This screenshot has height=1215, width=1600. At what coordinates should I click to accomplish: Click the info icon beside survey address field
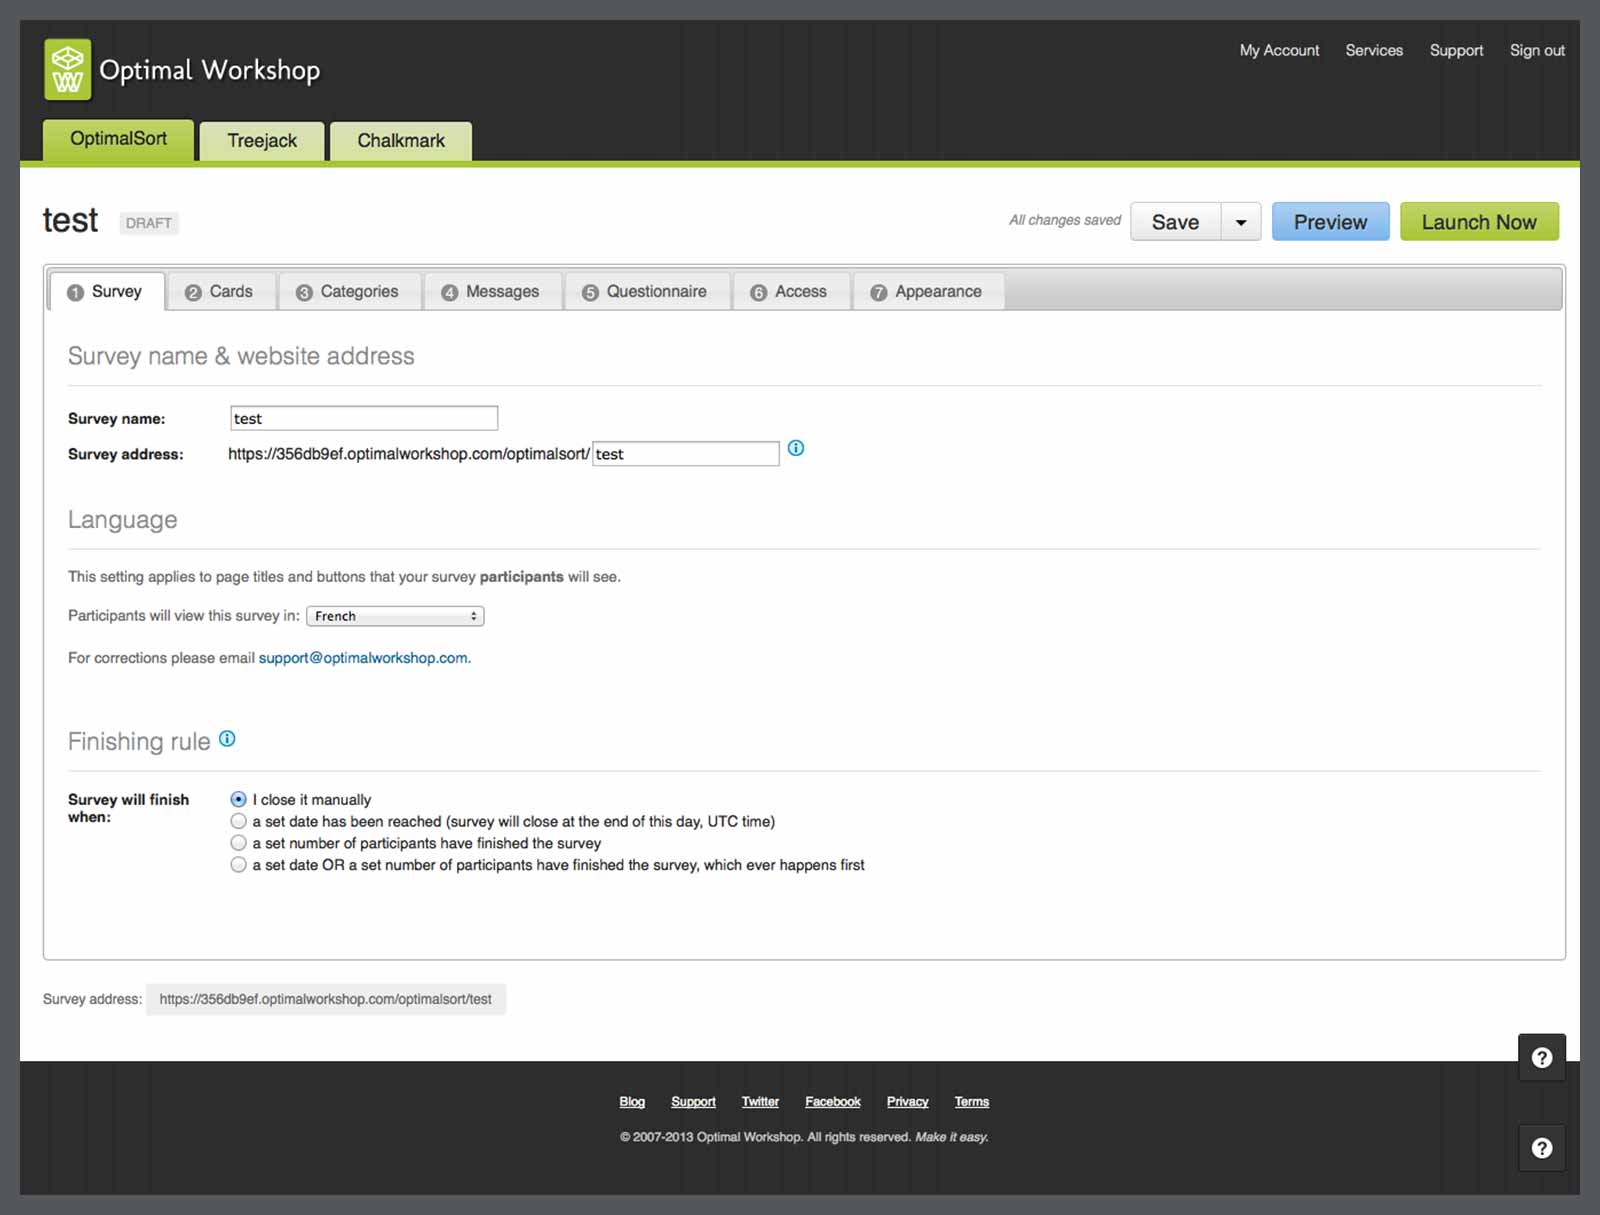point(796,448)
